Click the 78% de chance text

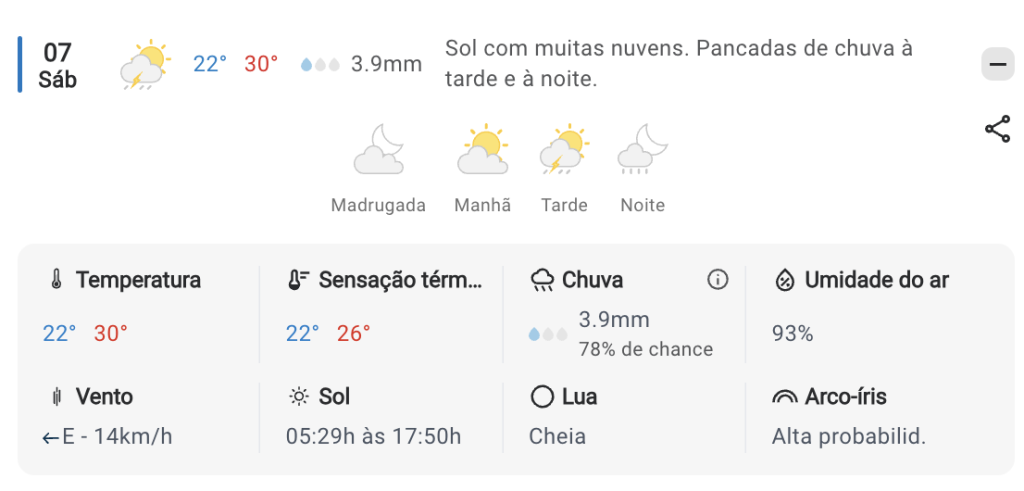pos(645,349)
